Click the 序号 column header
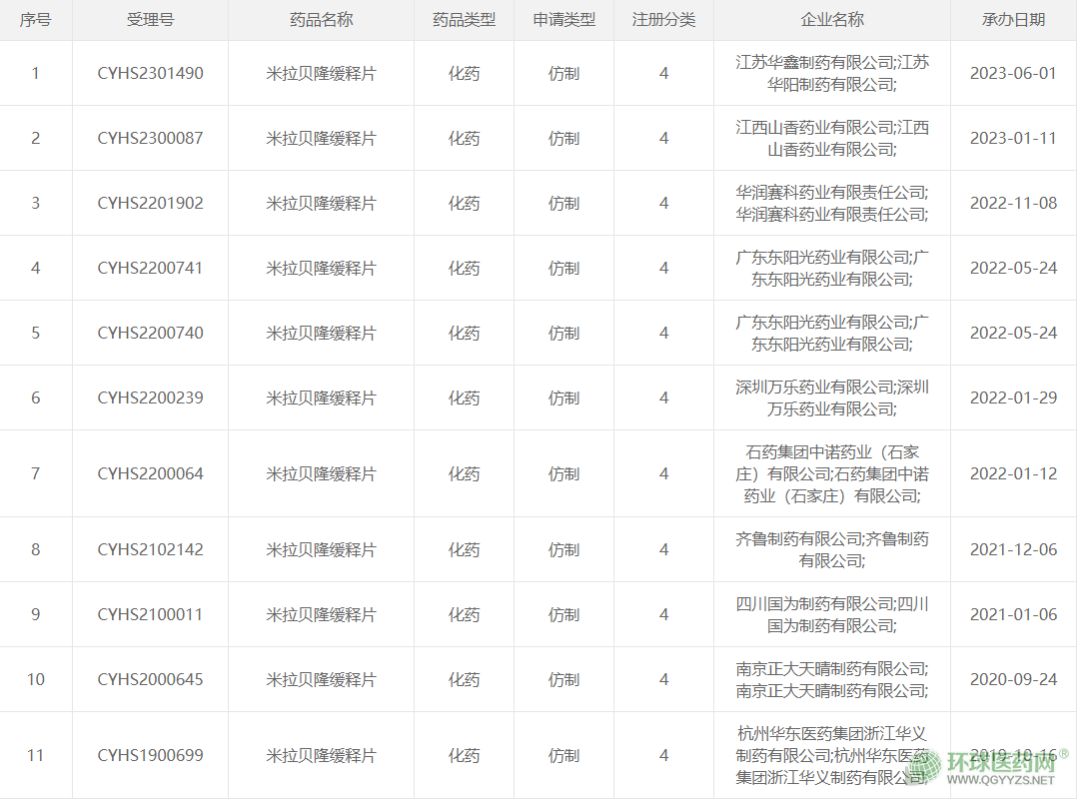This screenshot has height=802, width=1080. click(x=36, y=20)
